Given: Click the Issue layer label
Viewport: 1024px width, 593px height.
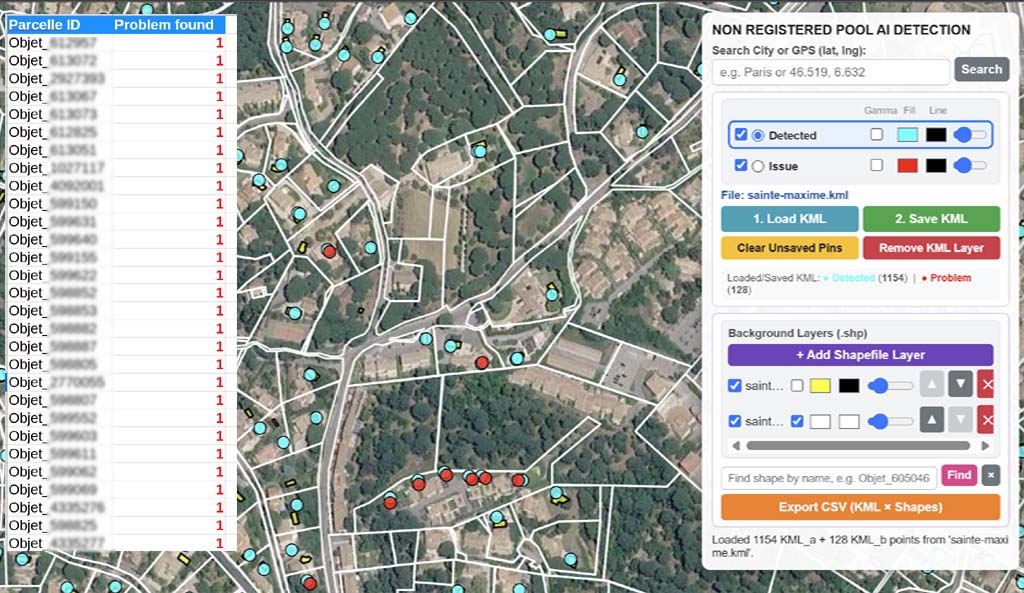Looking at the screenshot, I should coord(783,166).
